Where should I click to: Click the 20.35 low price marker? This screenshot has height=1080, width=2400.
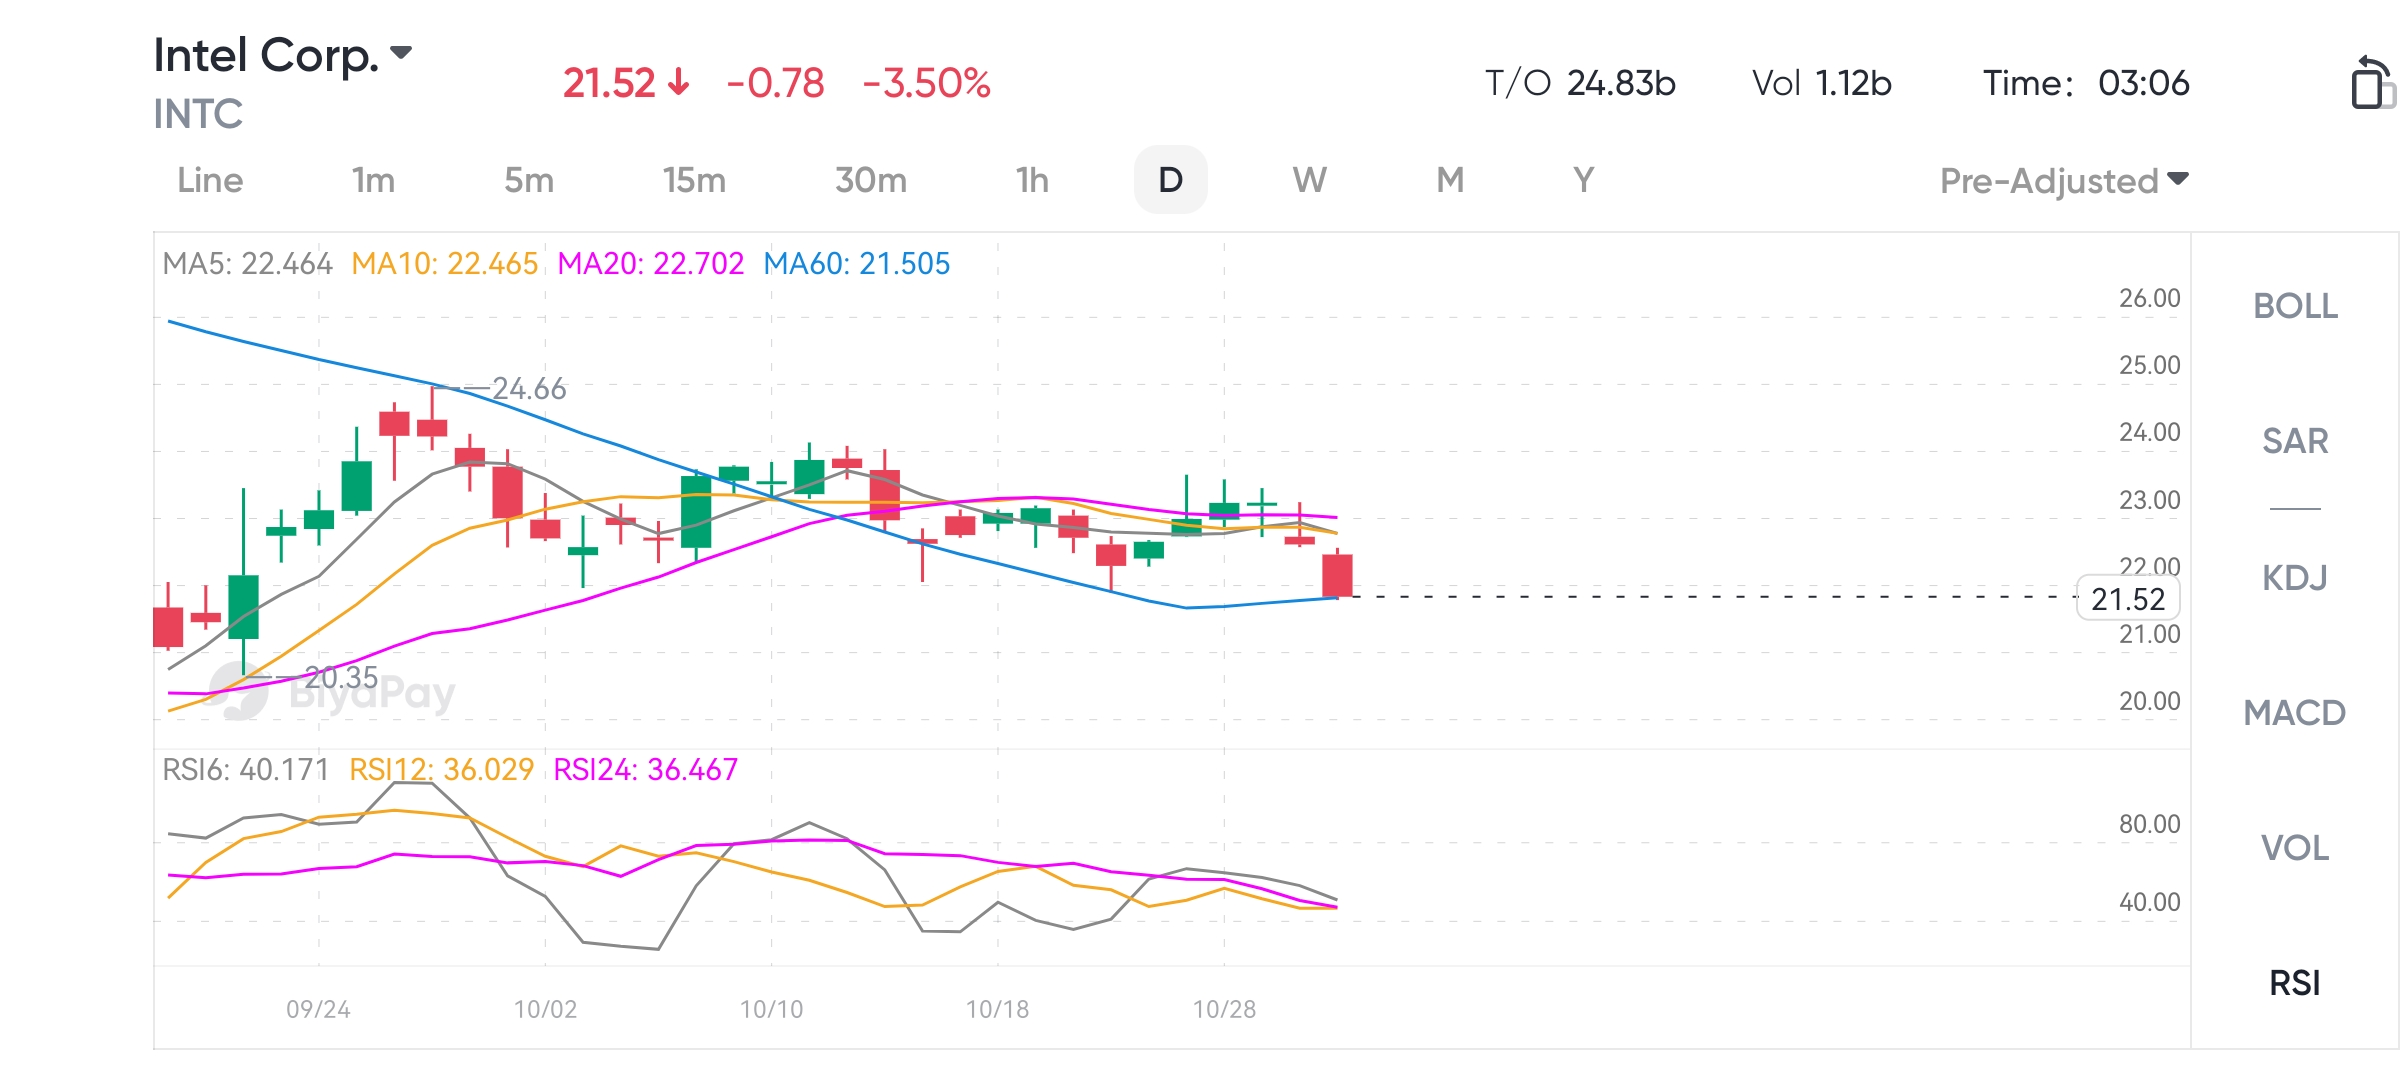tap(341, 678)
